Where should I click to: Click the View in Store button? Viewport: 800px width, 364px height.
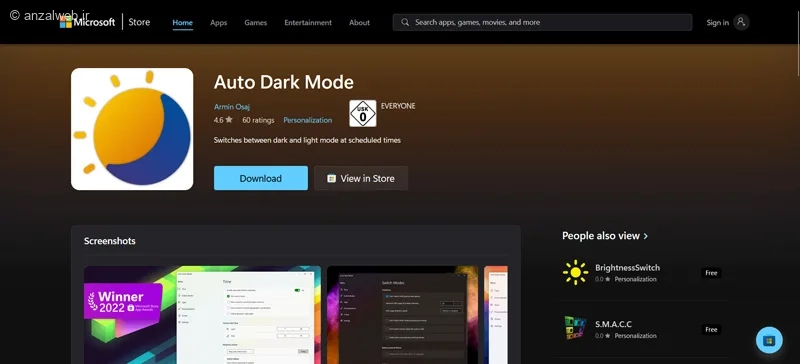pyautogui.click(x=361, y=178)
